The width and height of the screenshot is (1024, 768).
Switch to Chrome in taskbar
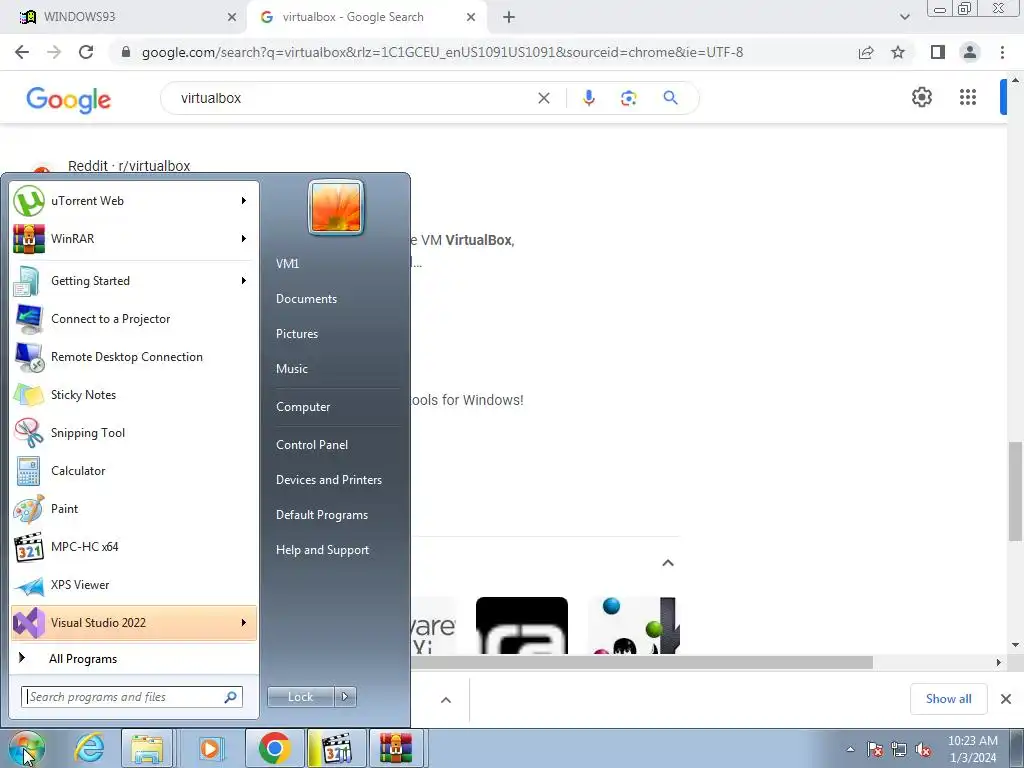[274, 748]
